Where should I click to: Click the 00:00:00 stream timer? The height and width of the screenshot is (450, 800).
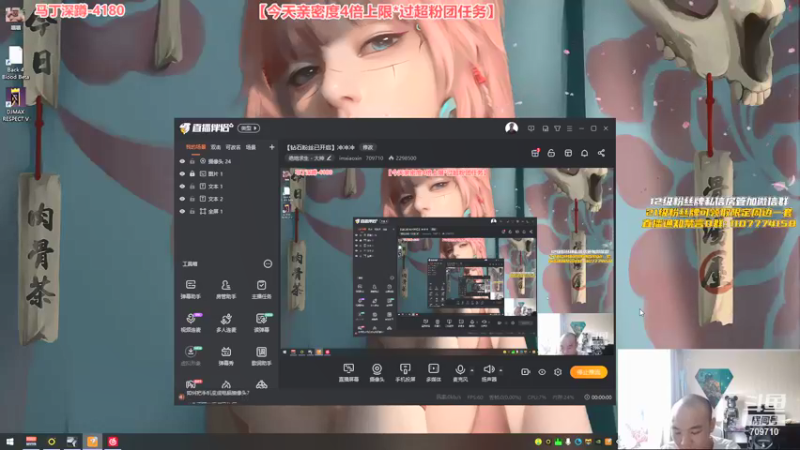[598, 397]
